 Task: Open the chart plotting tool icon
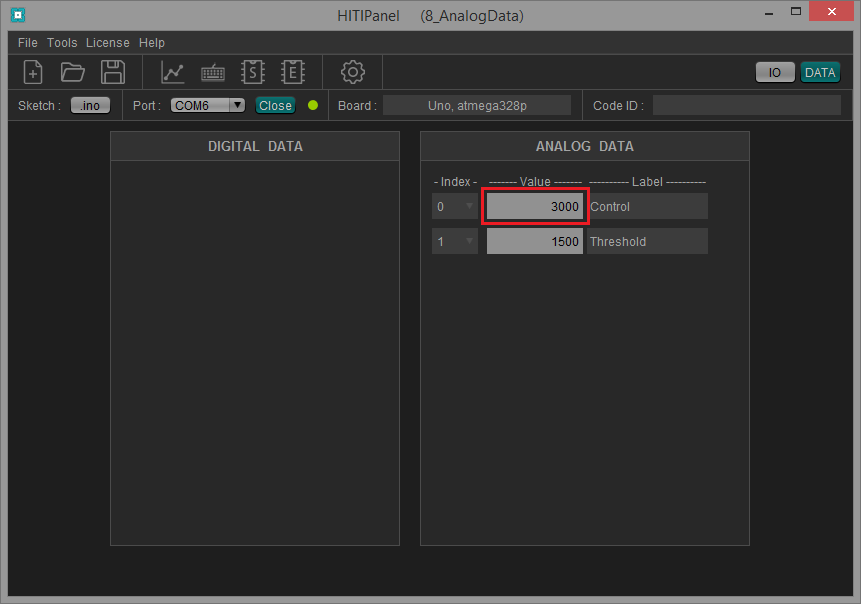point(172,72)
